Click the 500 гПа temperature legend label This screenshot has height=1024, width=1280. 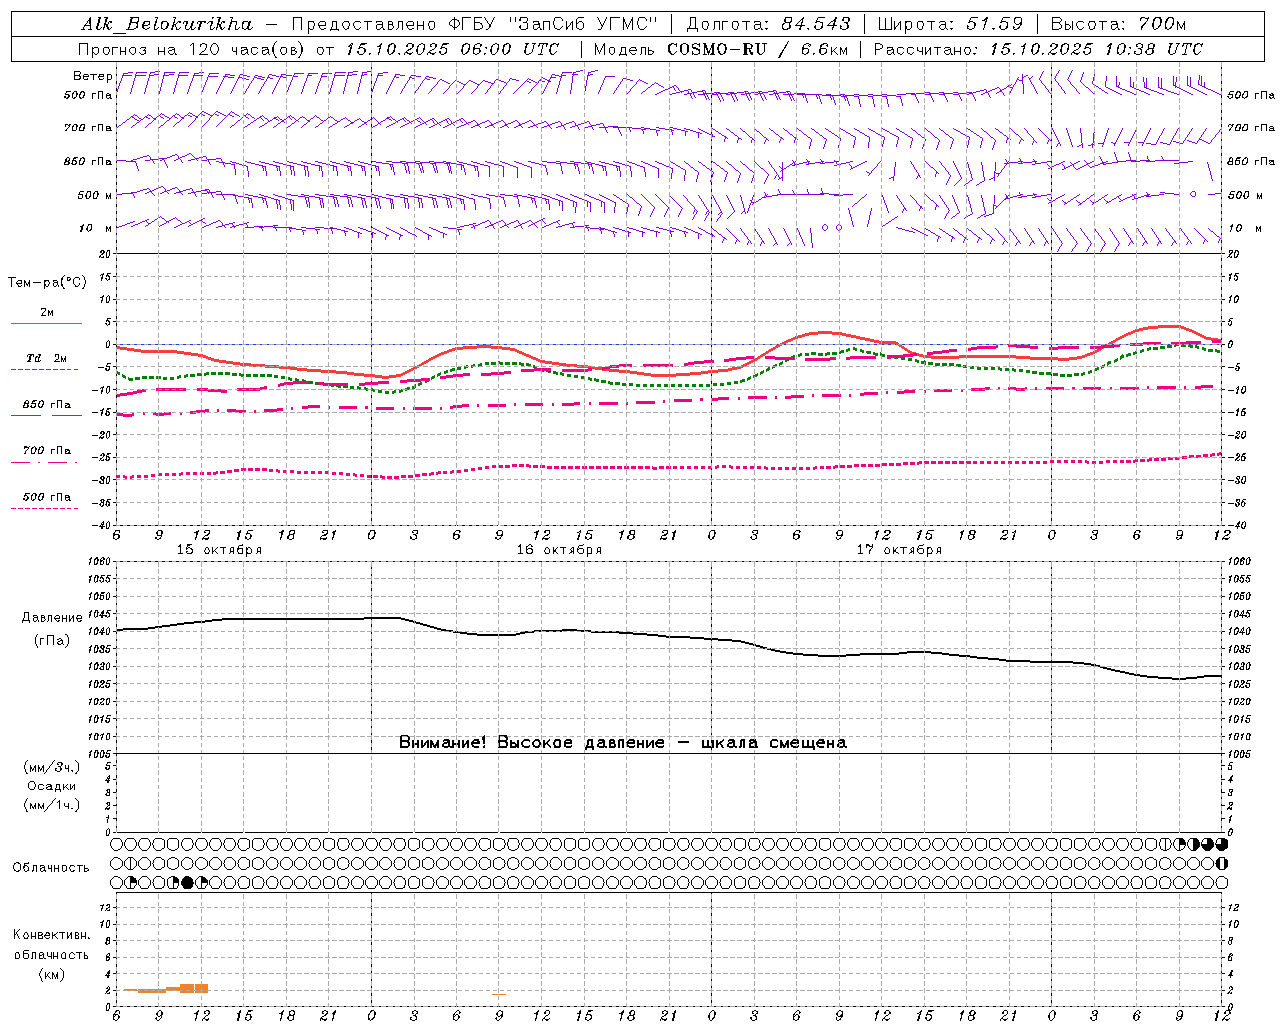(47, 497)
